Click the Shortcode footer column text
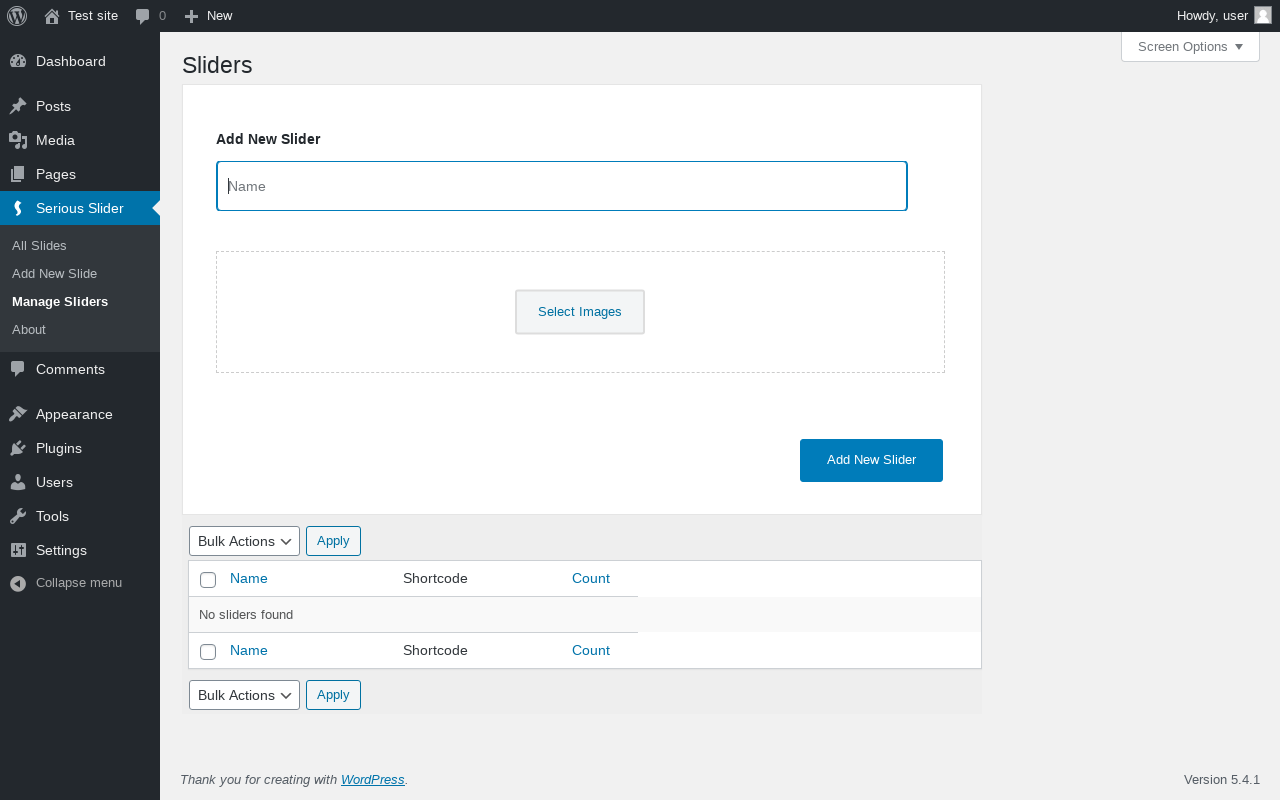The width and height of the screenshot is (1280, 800). pyautogui.click(x=435, y=650)
